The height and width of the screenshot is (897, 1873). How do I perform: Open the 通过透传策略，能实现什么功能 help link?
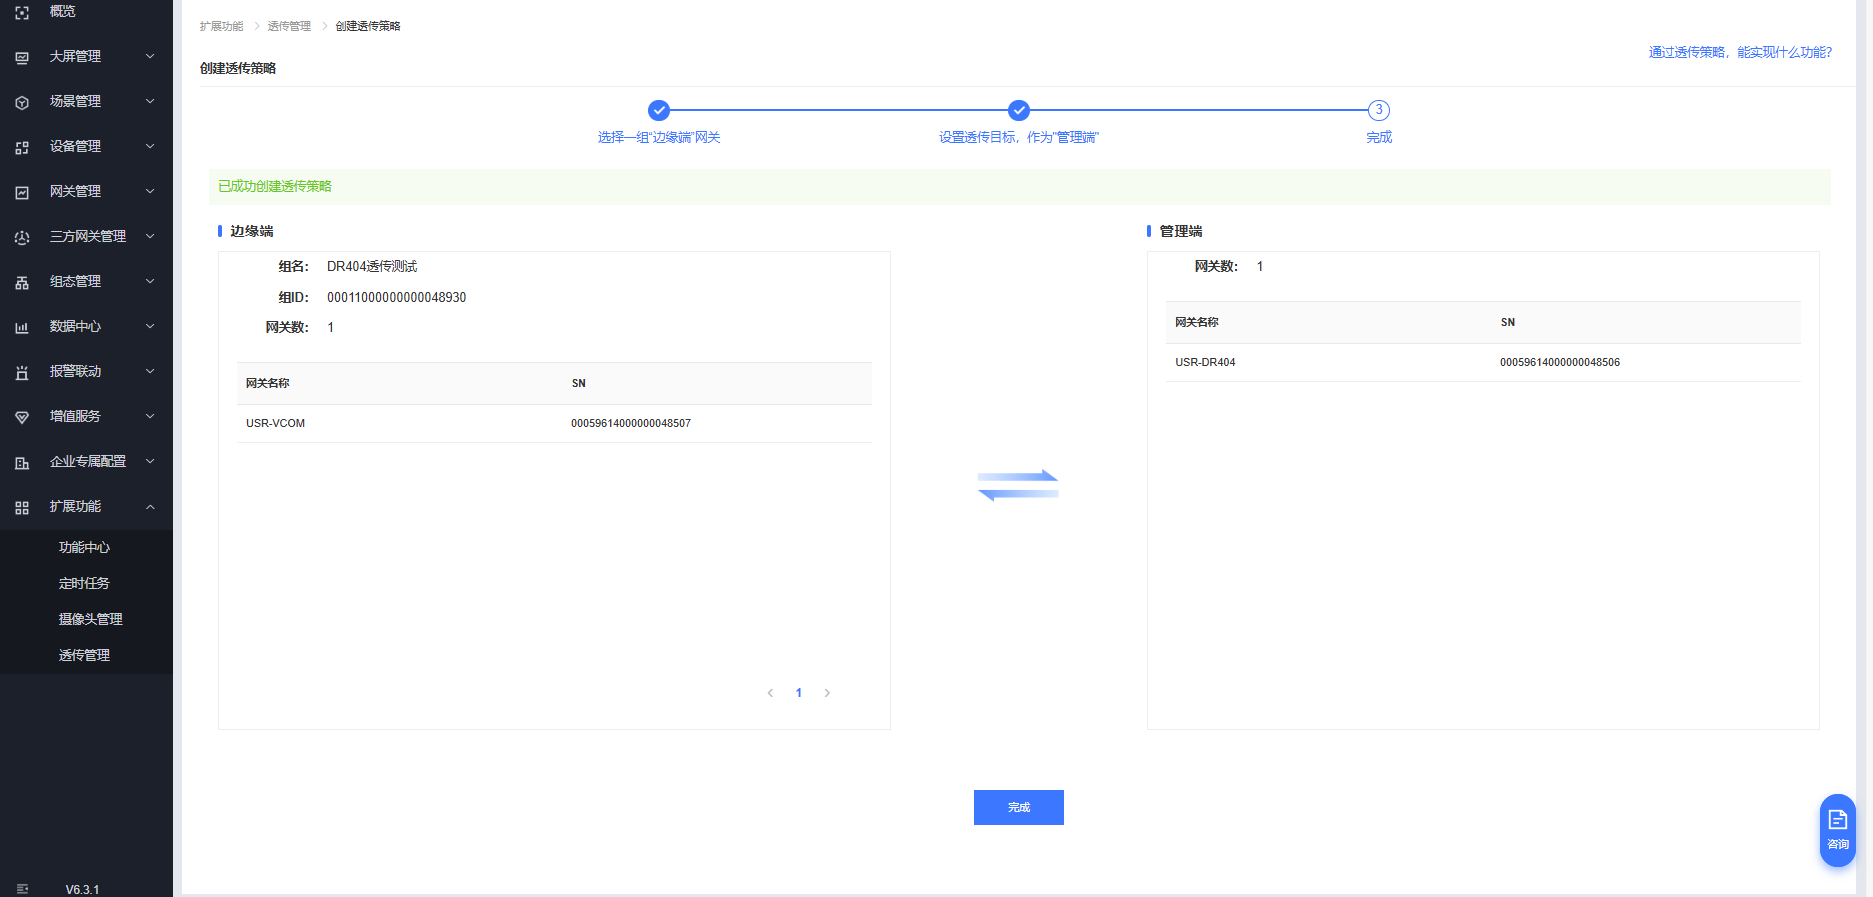coord(1740,52)
